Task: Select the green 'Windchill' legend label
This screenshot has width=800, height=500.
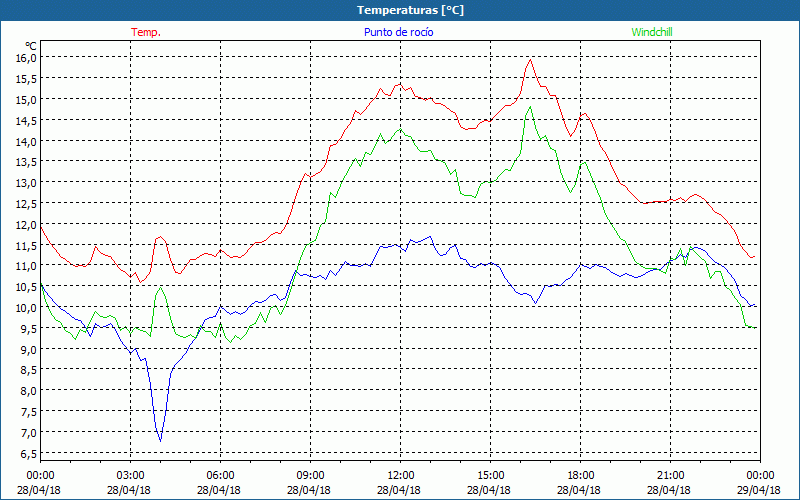Action: pos(652,32)
